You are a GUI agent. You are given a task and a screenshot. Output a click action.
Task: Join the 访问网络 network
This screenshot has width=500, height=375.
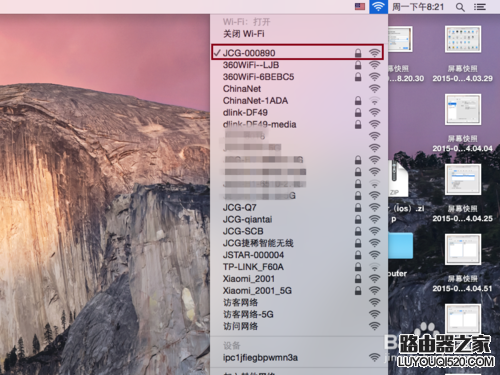click(x=299, y=326)
